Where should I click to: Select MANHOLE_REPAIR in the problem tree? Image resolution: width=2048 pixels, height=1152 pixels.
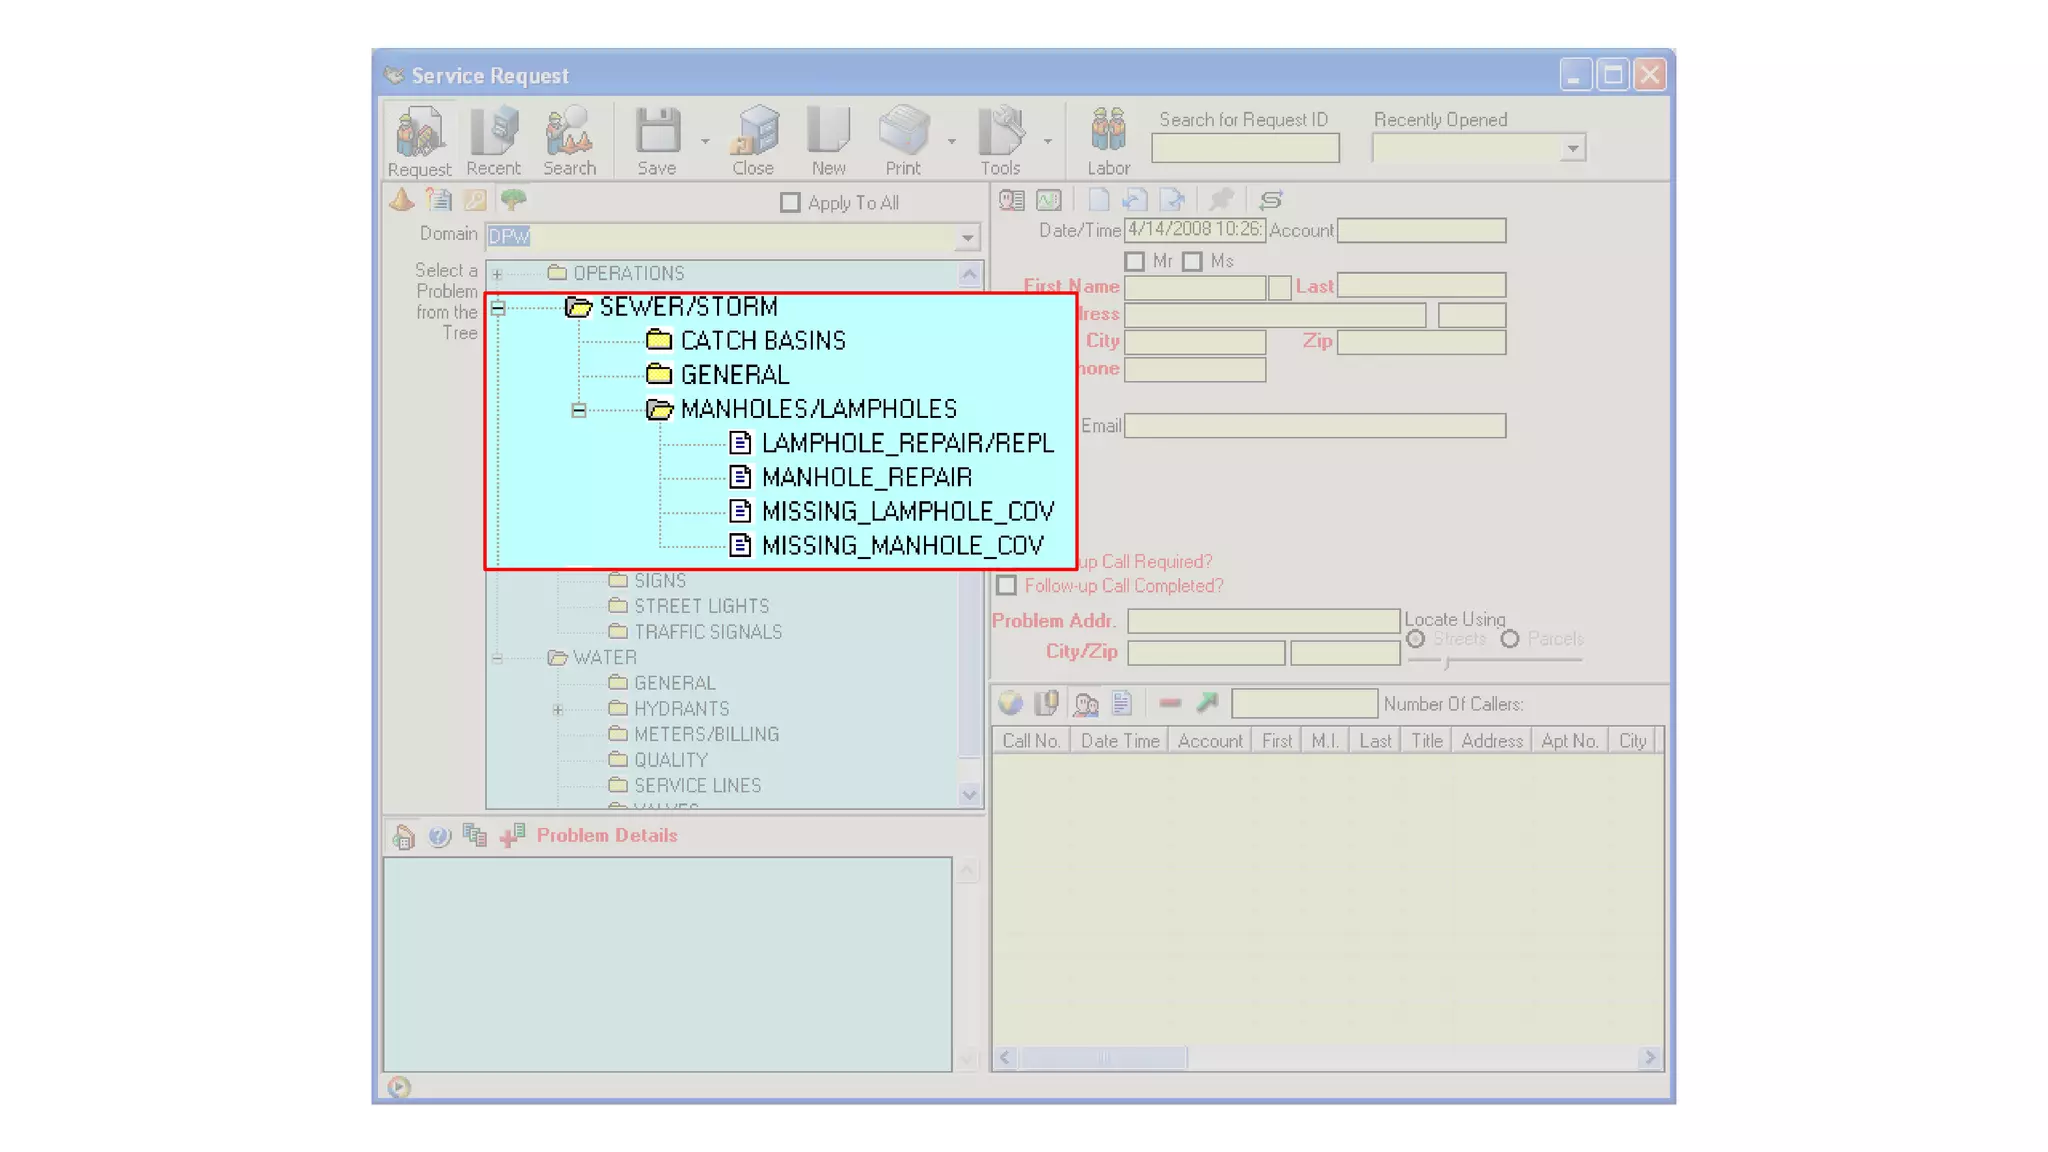[x=866, y=477]
